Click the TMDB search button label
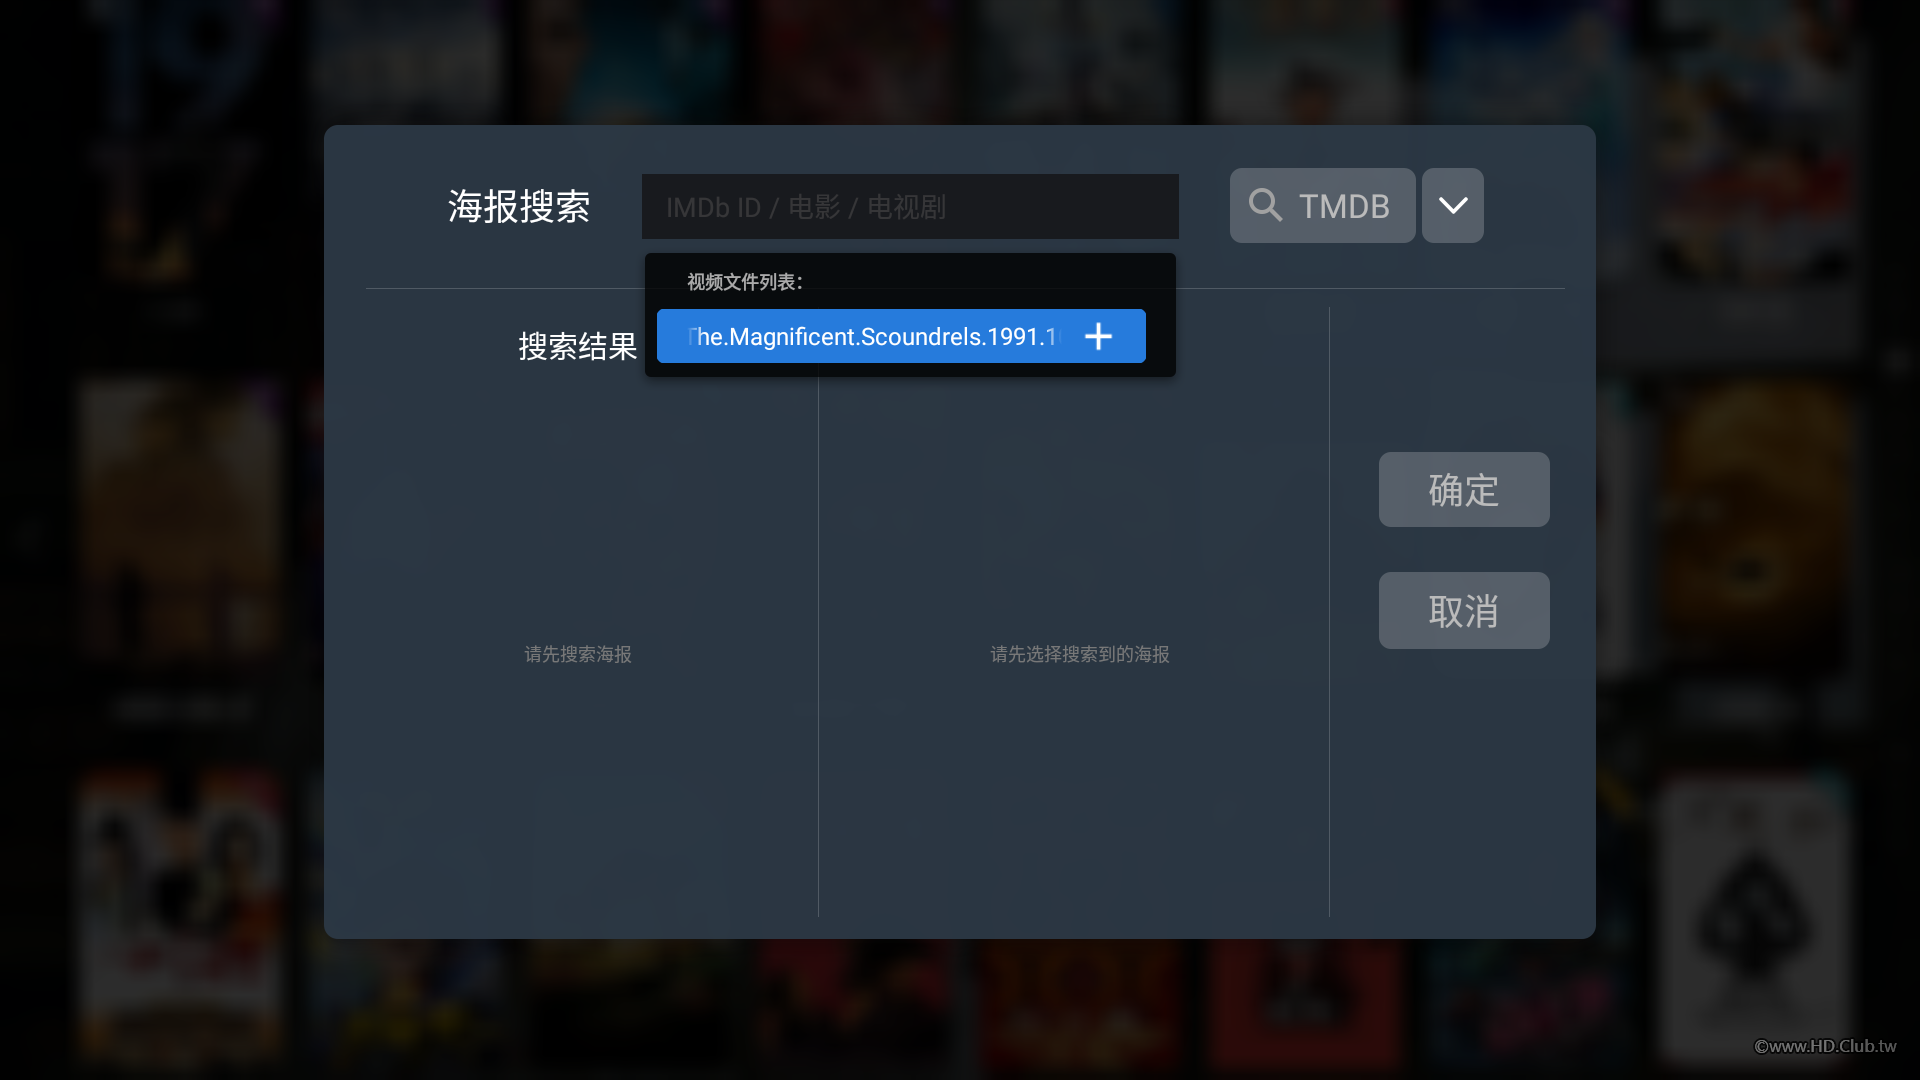The image size is (1920, 1080). [x=1343, y=206]
